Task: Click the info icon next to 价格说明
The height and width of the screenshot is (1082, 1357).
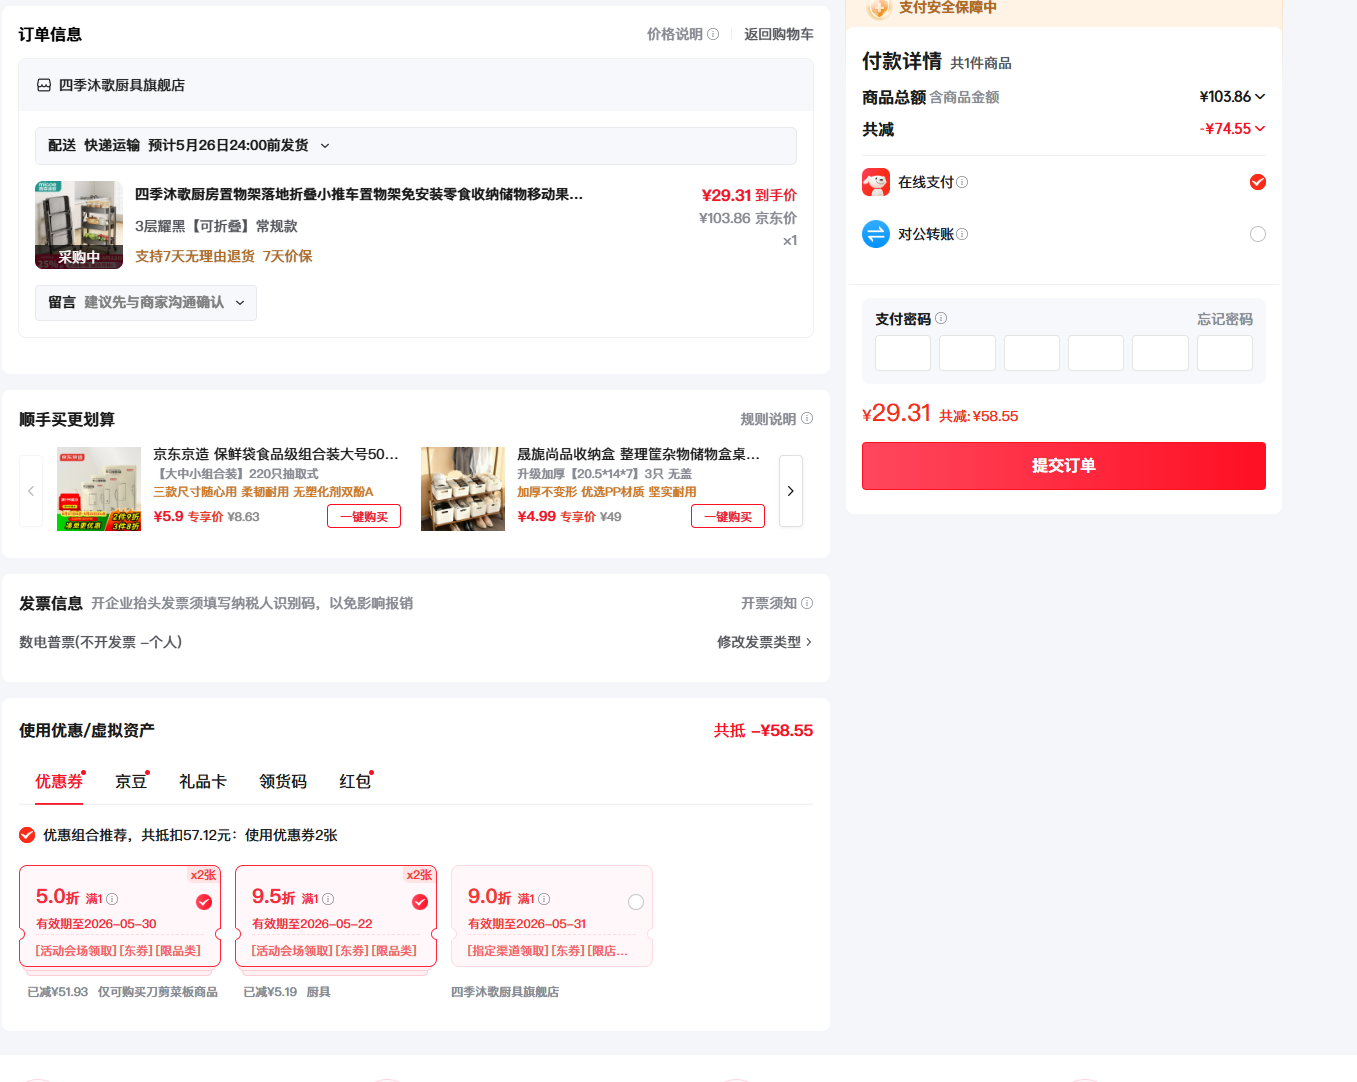Action: point(713,34)
